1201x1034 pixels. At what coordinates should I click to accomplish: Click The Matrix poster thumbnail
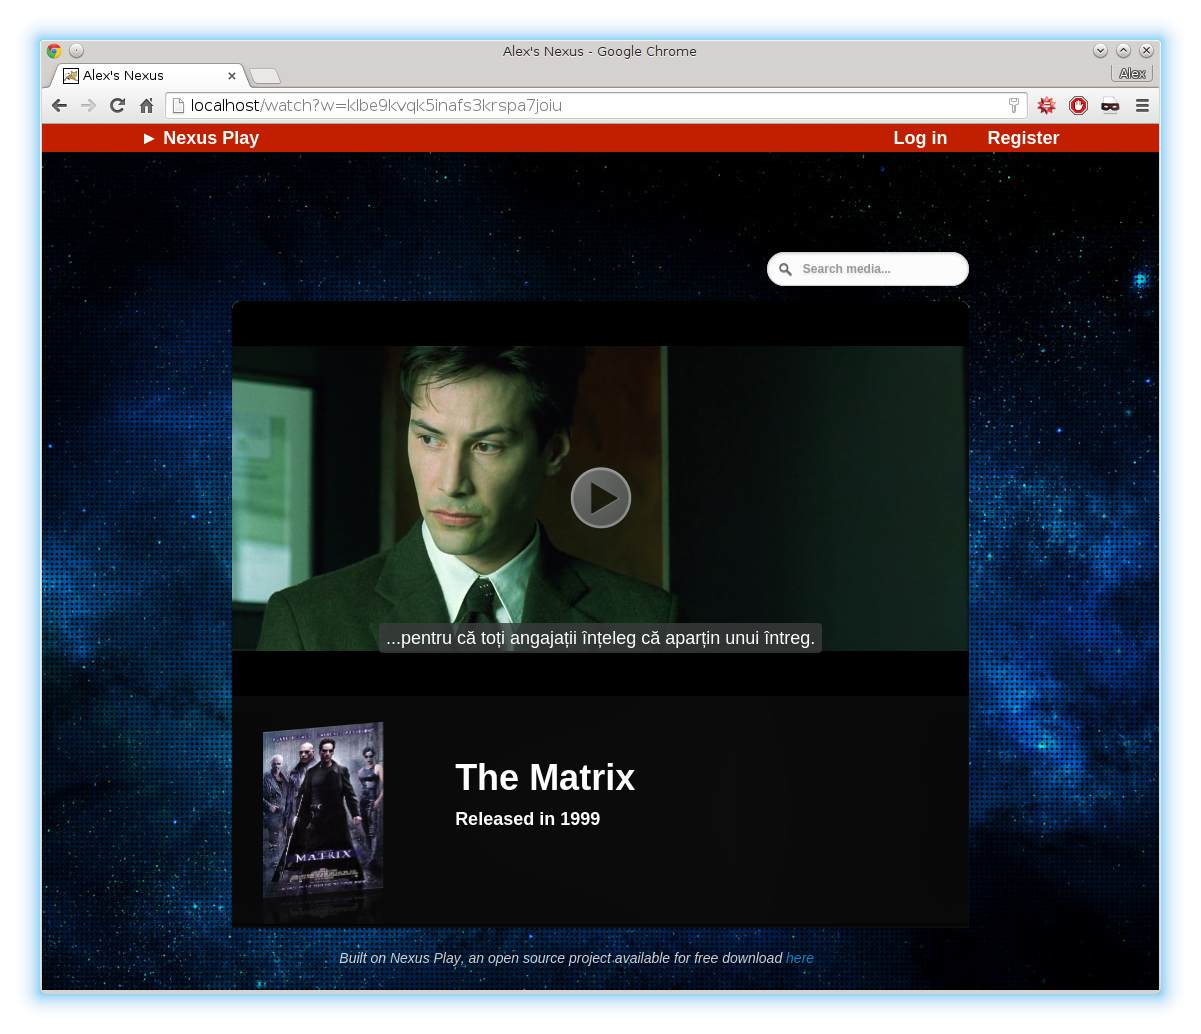coord(323,811)
